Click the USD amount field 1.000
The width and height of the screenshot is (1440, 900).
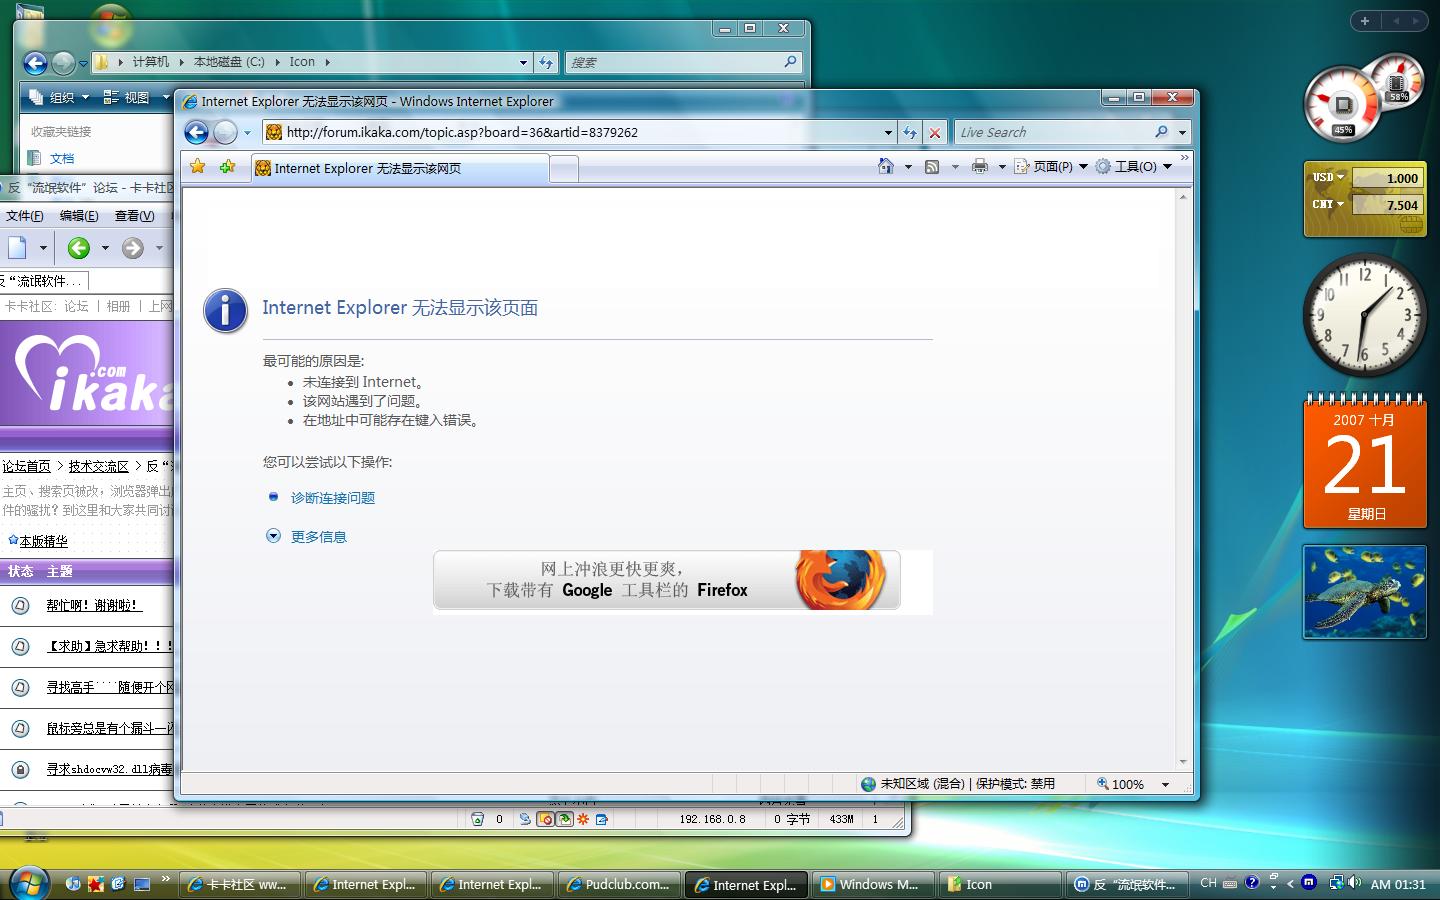[1386, 178]
